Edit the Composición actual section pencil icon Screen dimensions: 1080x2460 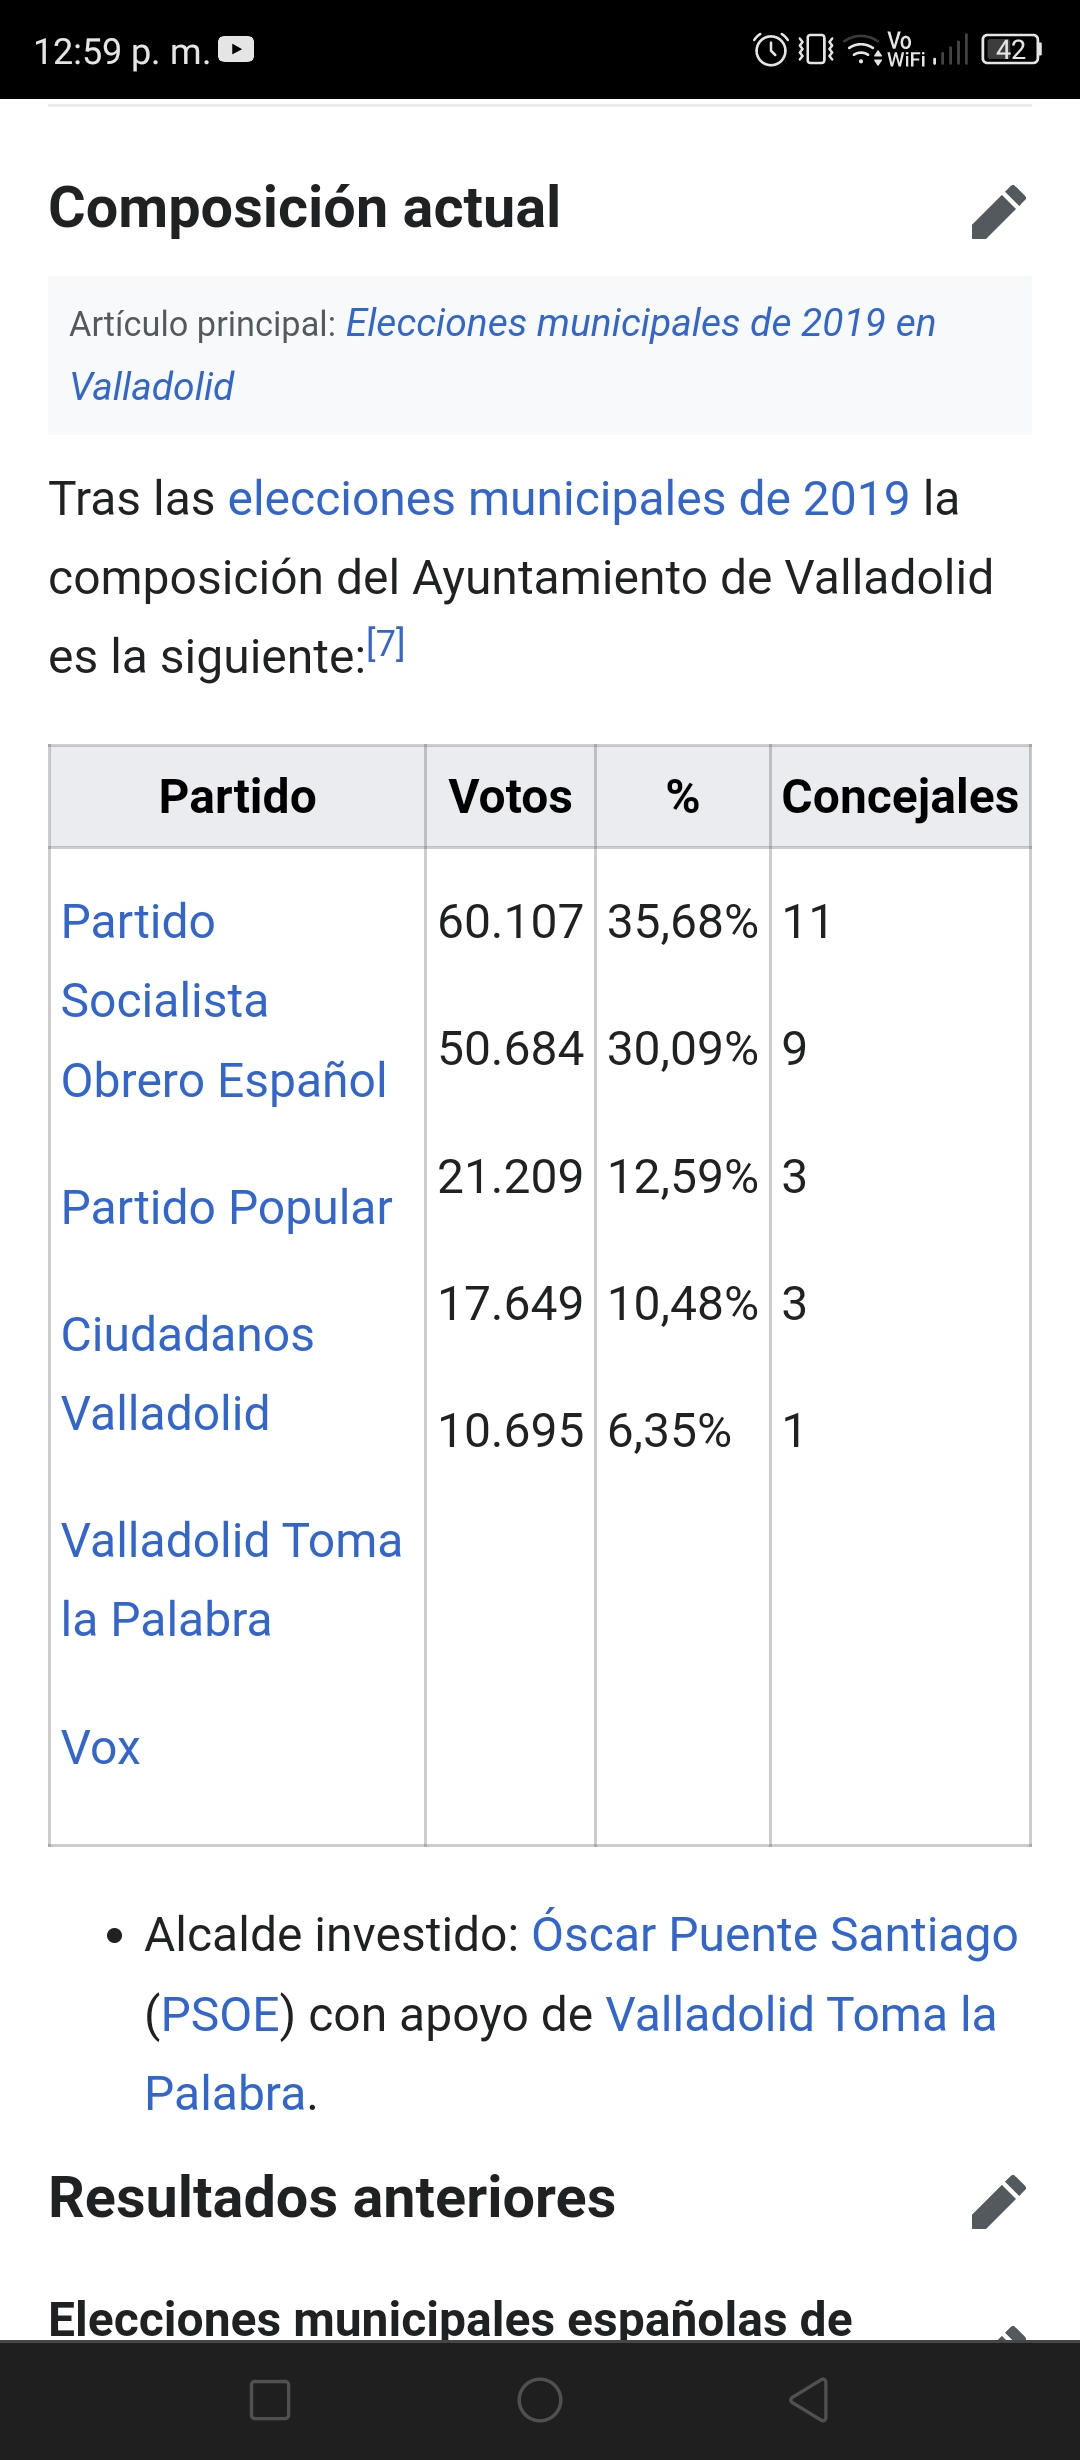point(999,211)
